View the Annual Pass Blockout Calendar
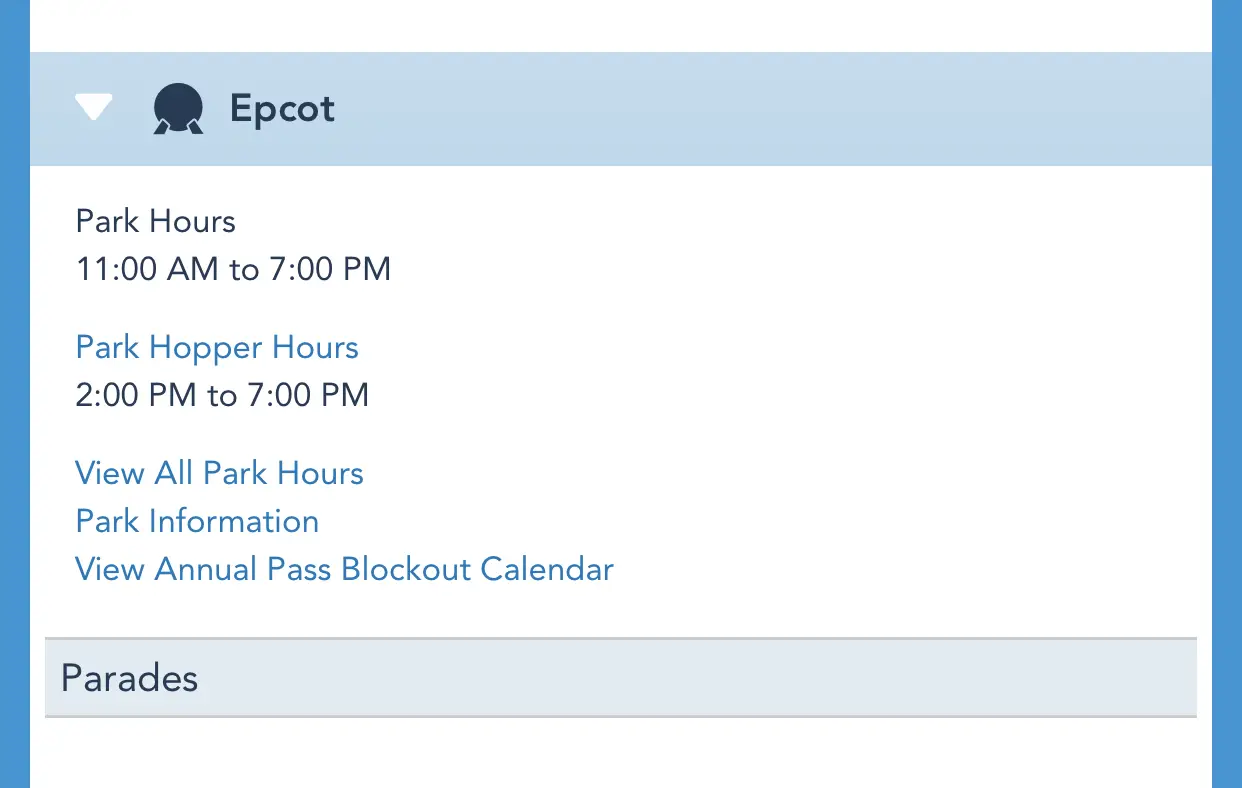Screen dimensions: 1242x788 [x=344, y=569]
